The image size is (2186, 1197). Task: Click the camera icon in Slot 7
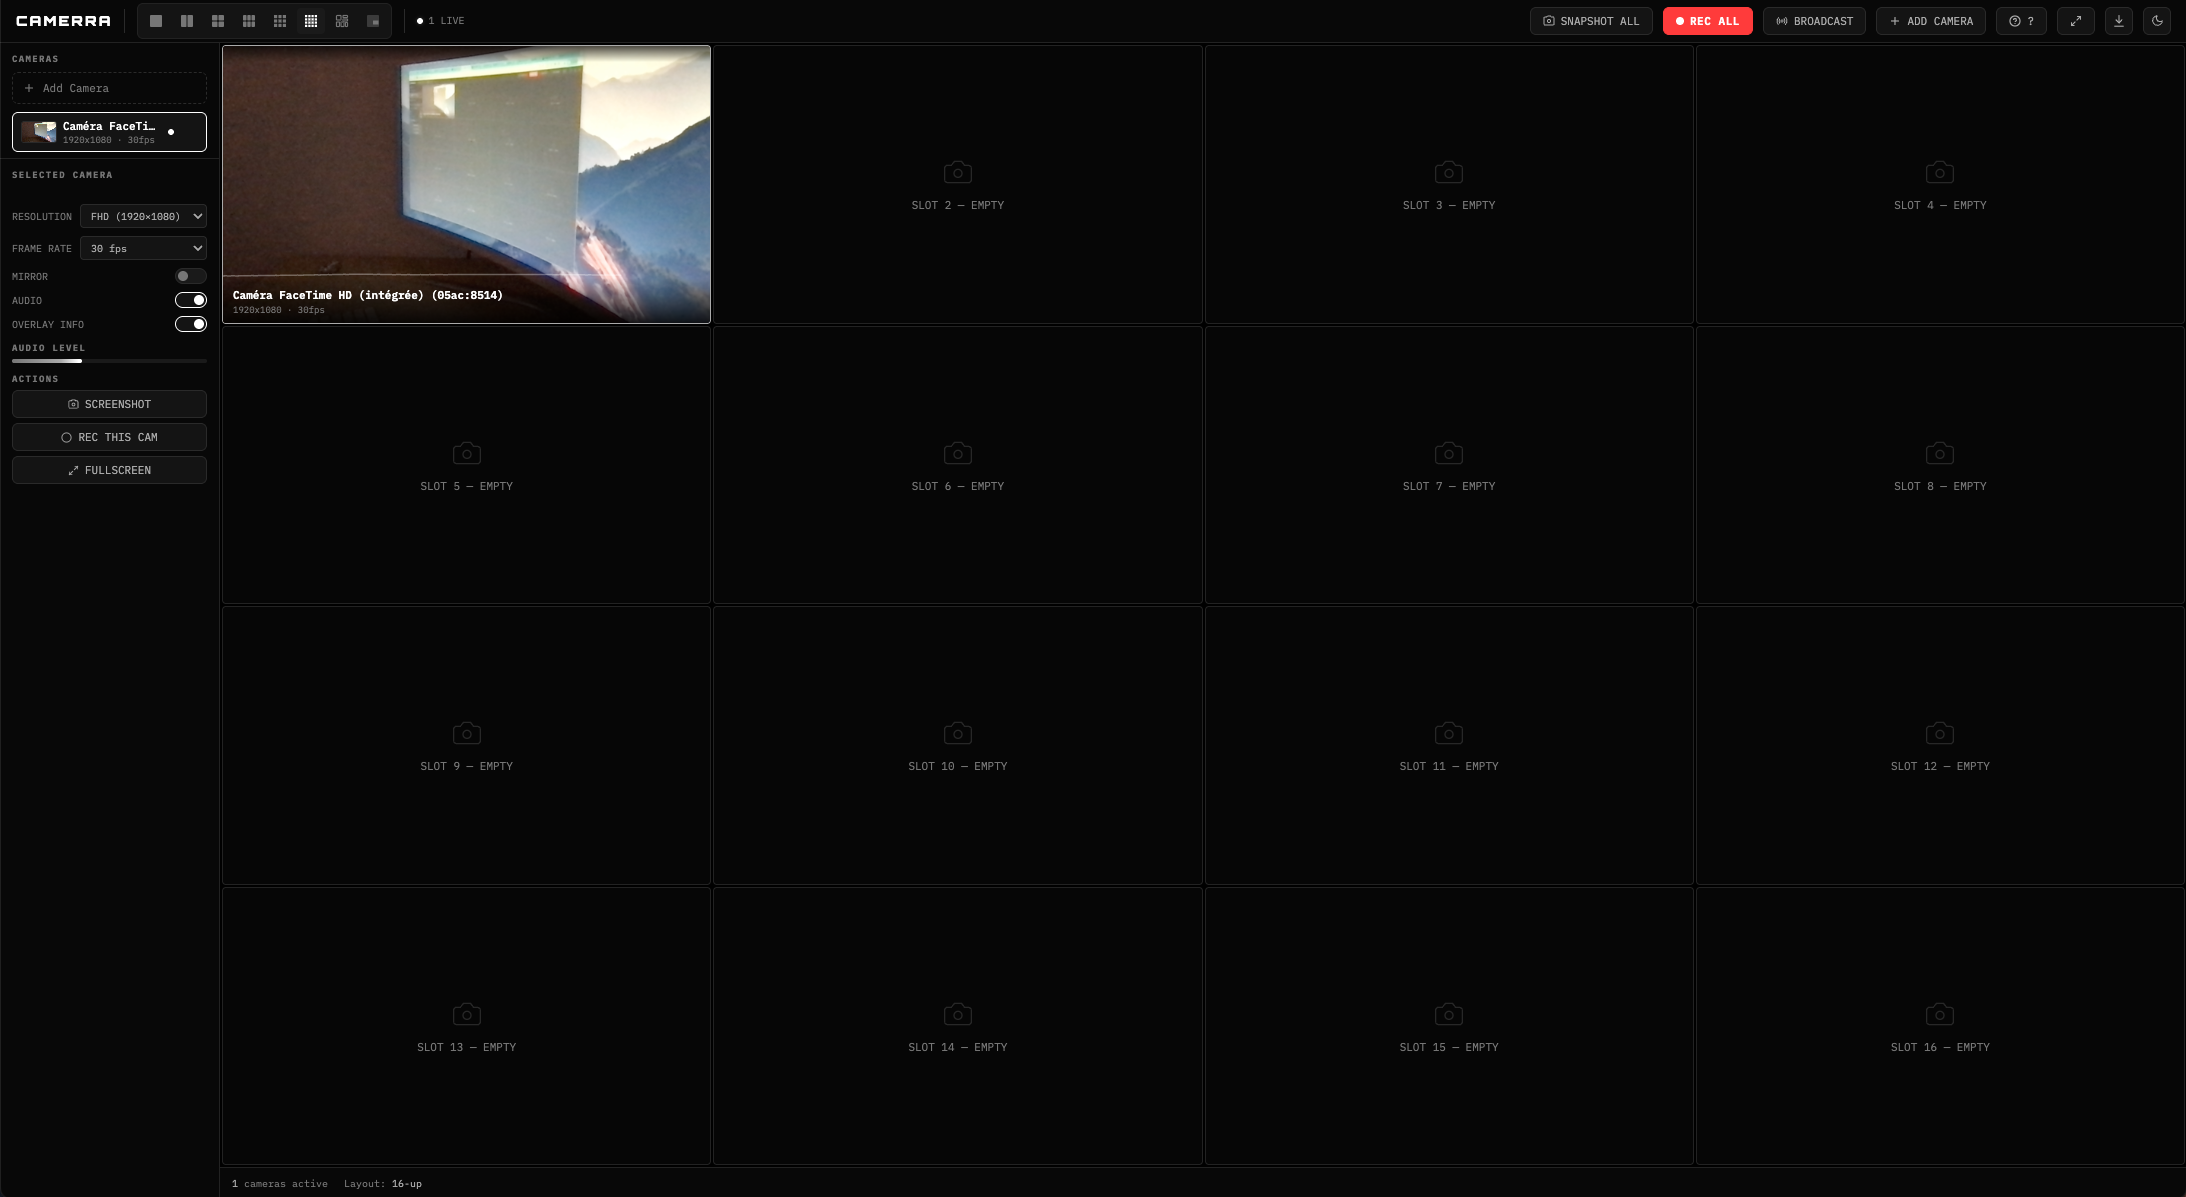(x=1449, y=453)
